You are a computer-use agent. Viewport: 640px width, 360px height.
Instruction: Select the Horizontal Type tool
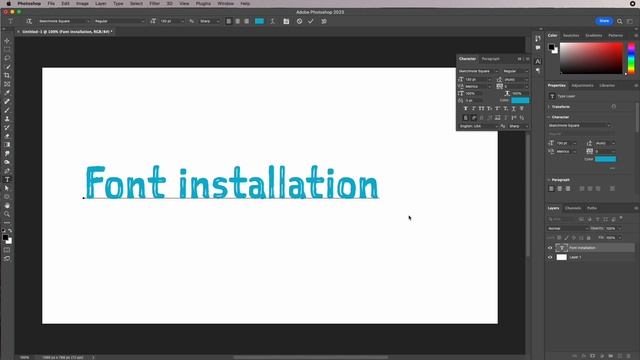pyautogui.click(x=7, y=180)
